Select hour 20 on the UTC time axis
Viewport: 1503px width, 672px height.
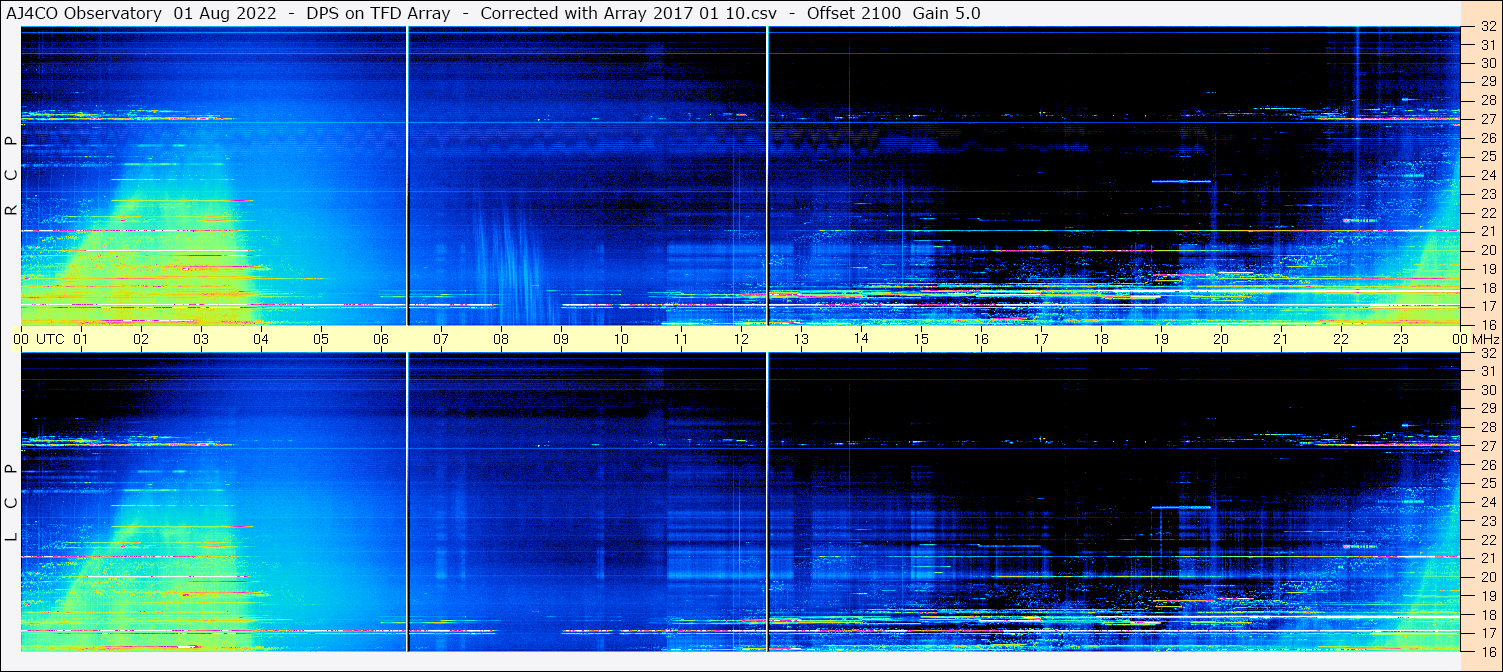(1221, 339)
